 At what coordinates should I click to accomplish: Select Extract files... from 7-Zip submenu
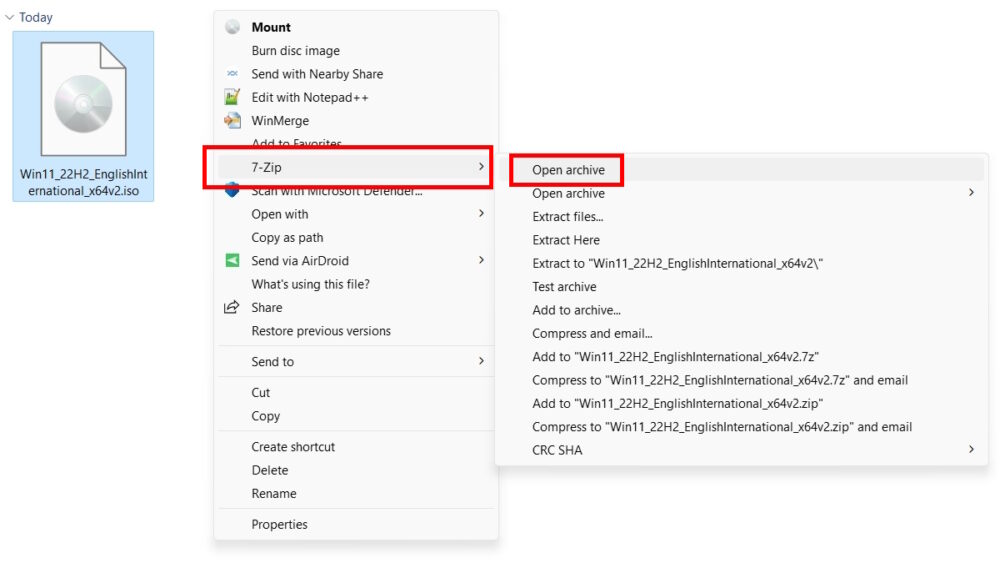[x=567, y=216]
